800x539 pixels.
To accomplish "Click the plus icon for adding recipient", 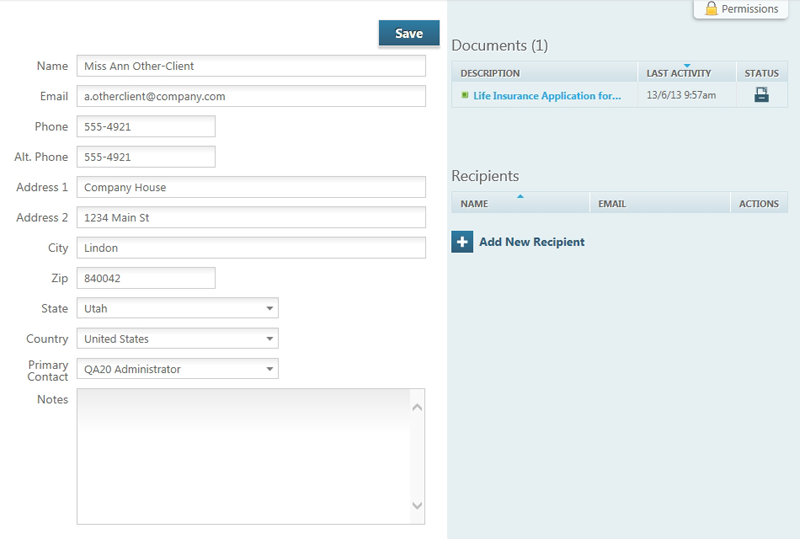I will coord(462,242).
